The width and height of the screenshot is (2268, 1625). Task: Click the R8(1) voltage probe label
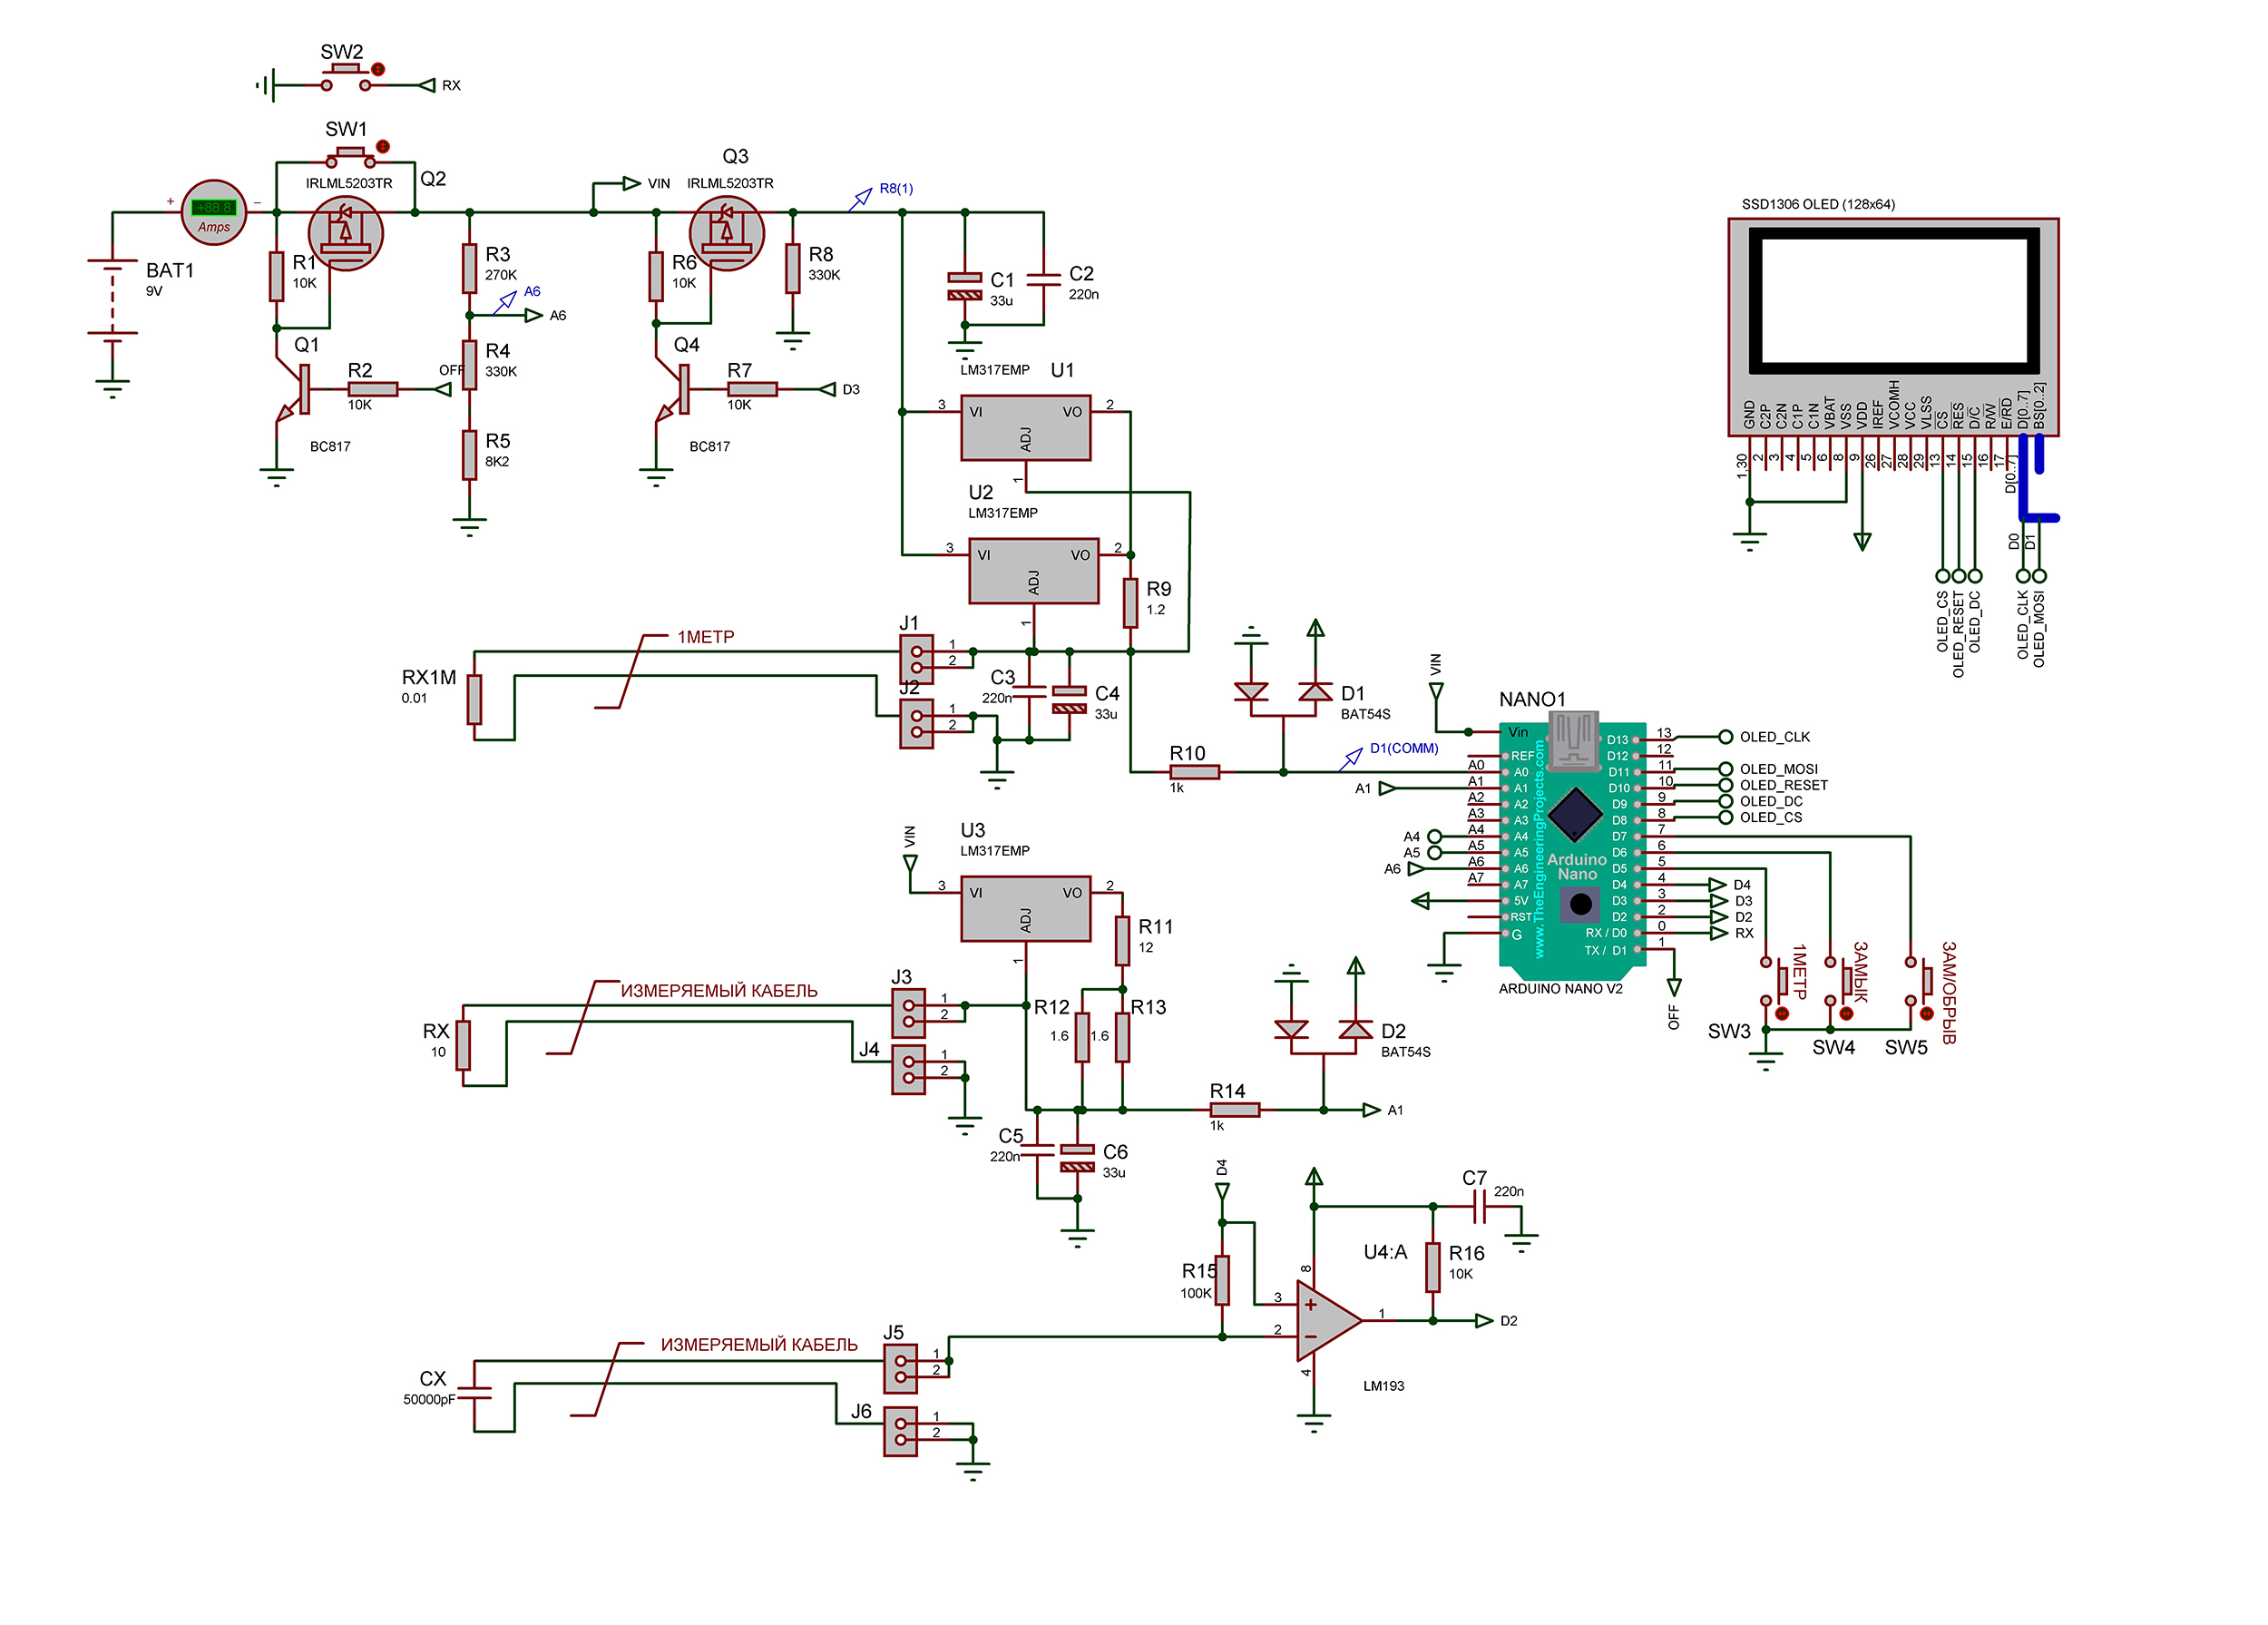coord(896,189)
